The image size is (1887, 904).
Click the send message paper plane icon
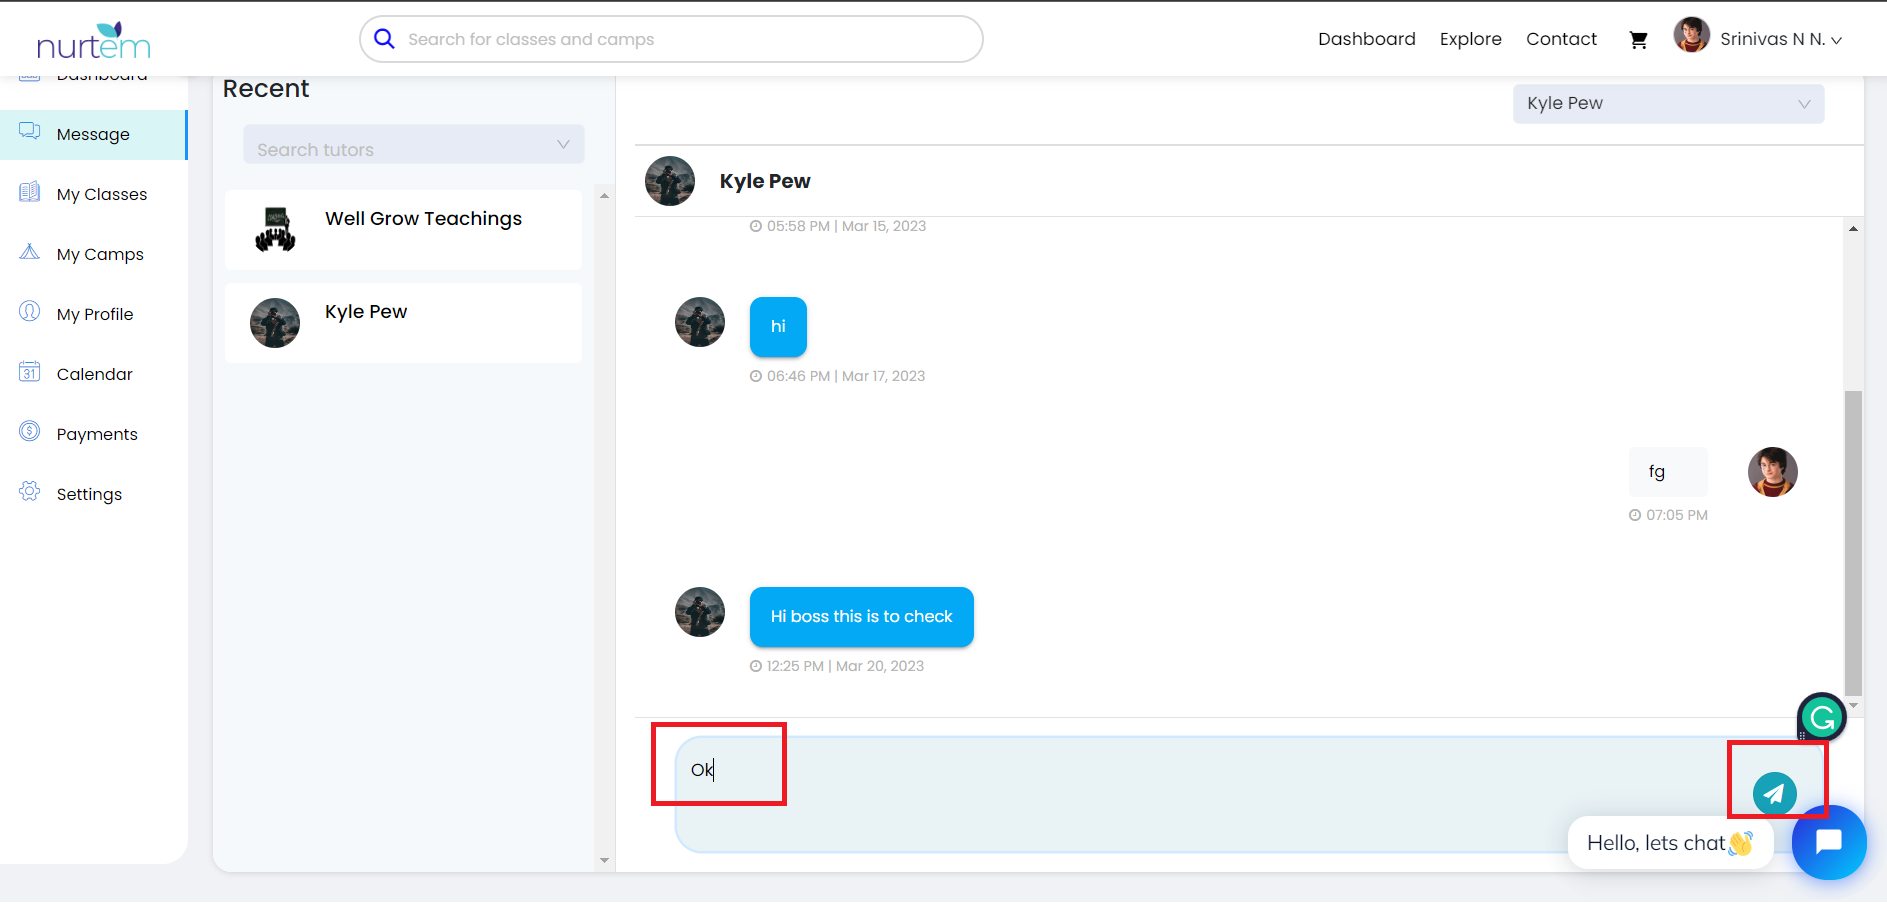point(1774,794)
